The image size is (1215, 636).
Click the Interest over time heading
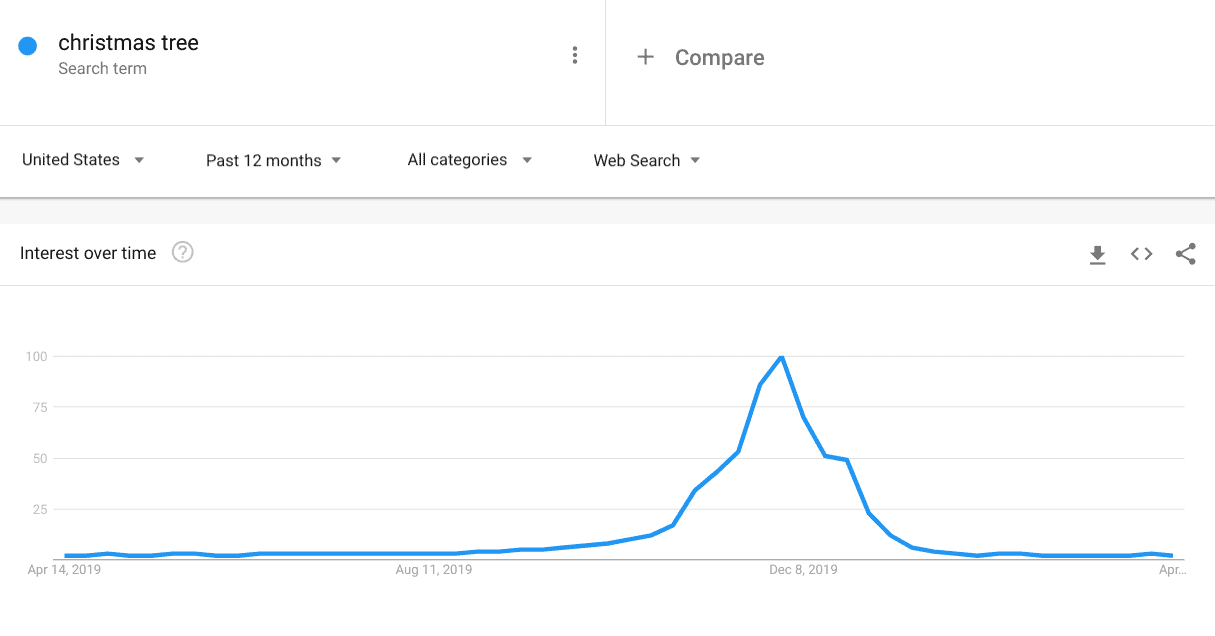click(88, 253)
